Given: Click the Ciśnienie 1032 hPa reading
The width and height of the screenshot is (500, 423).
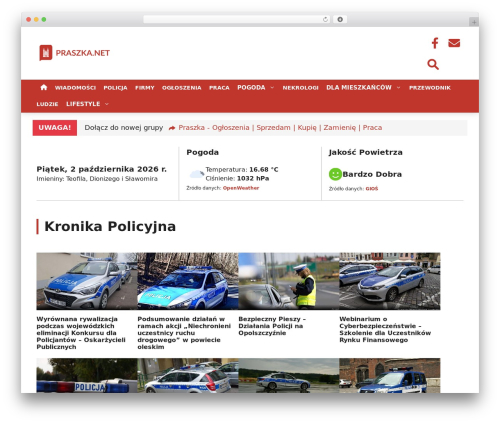Looking at the screenshot, I should coord(237,178).
